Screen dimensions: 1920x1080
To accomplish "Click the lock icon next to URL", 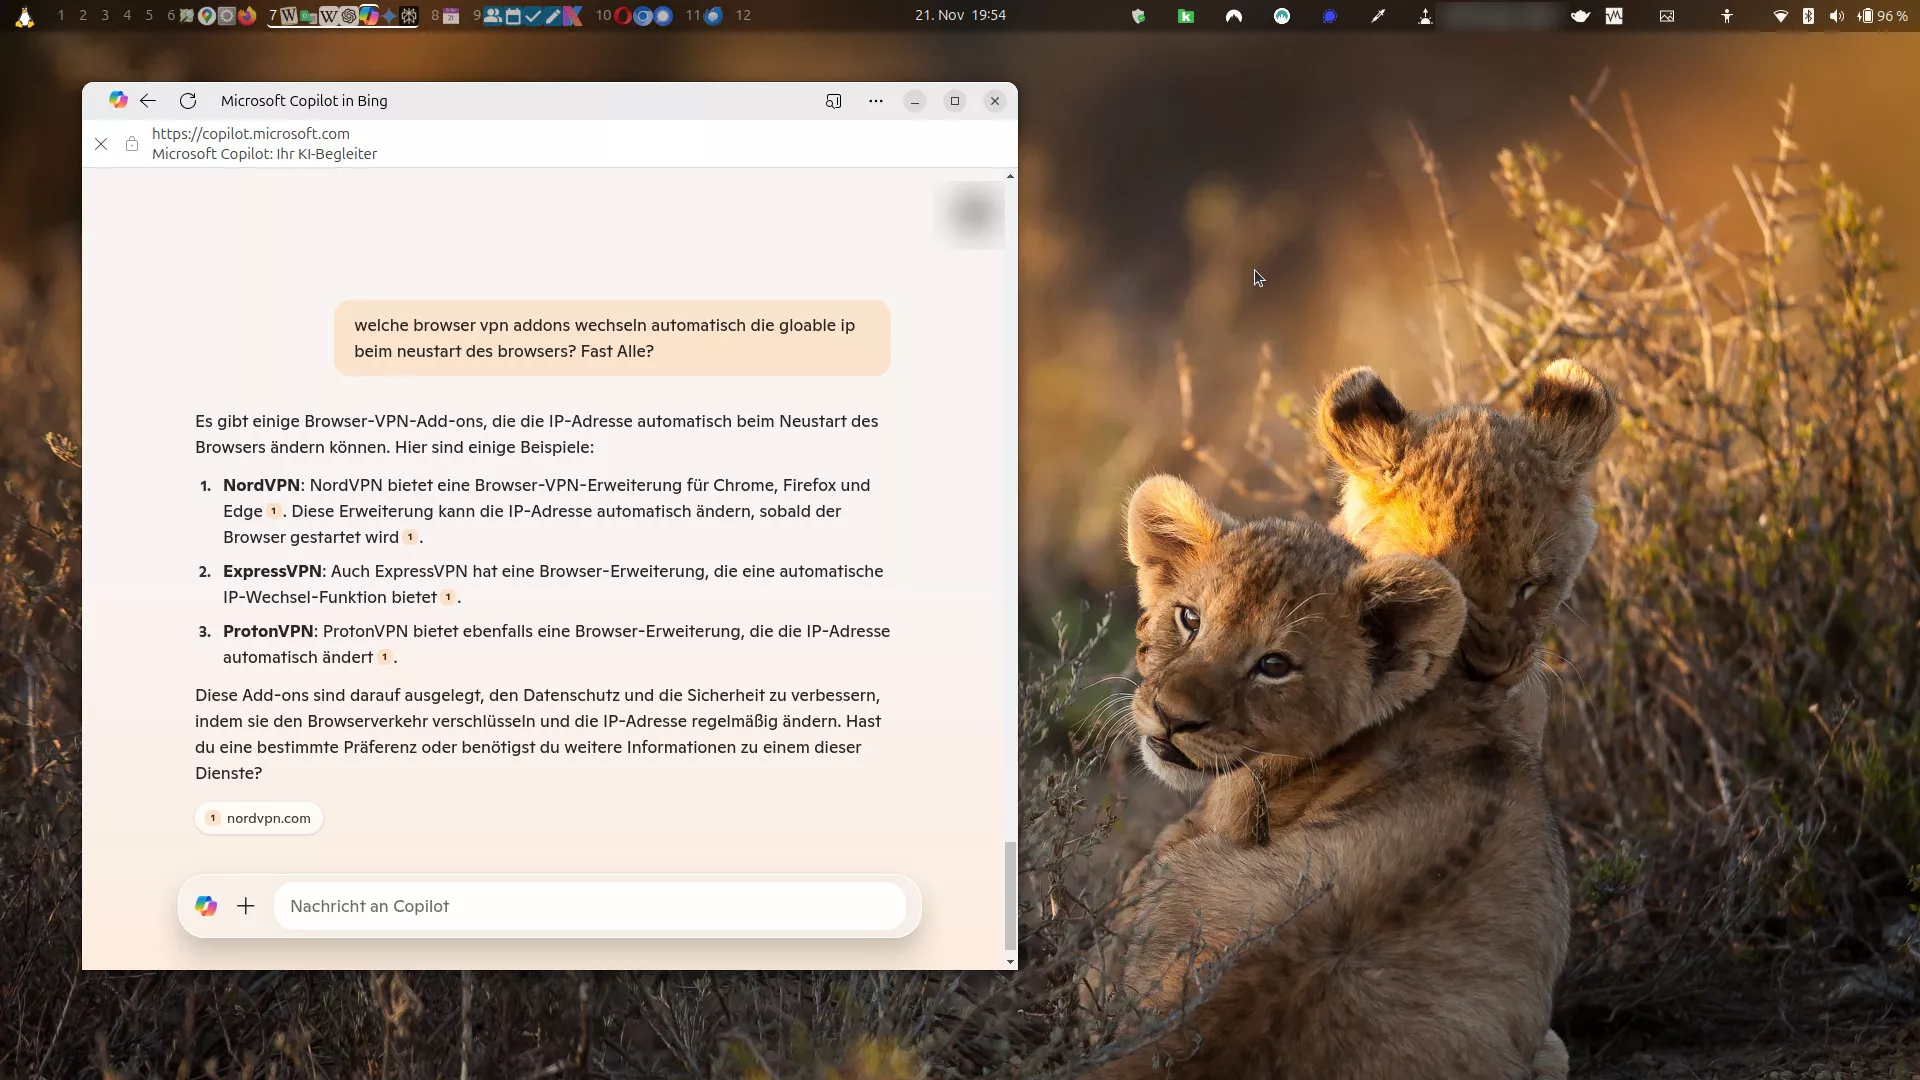I will (132, 144).
